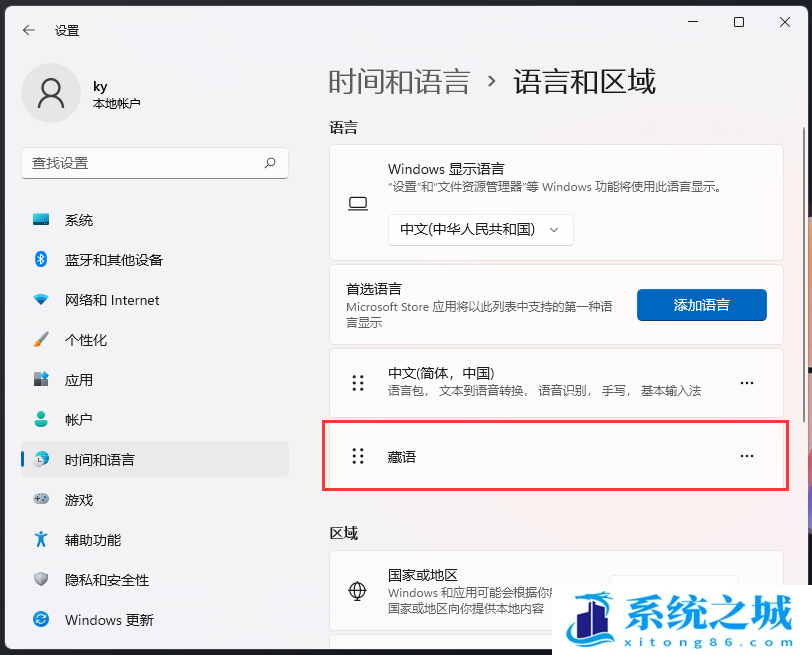Image resolution: width=812 pixels, height=655 pixels.
Task: Open 辅助功能 settings page
Action: 155,540
